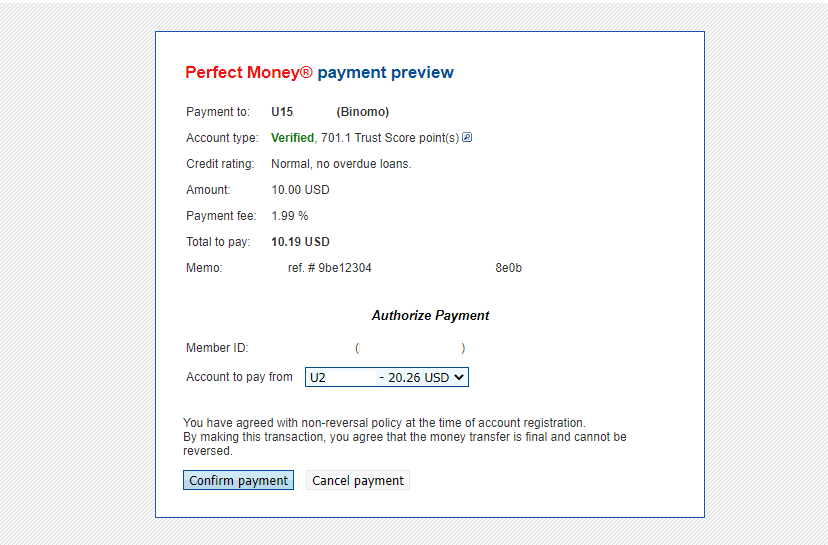Click the blue payment preview heading
The width and height of the screenshot is (828, 545).
(x=385, y=73)
